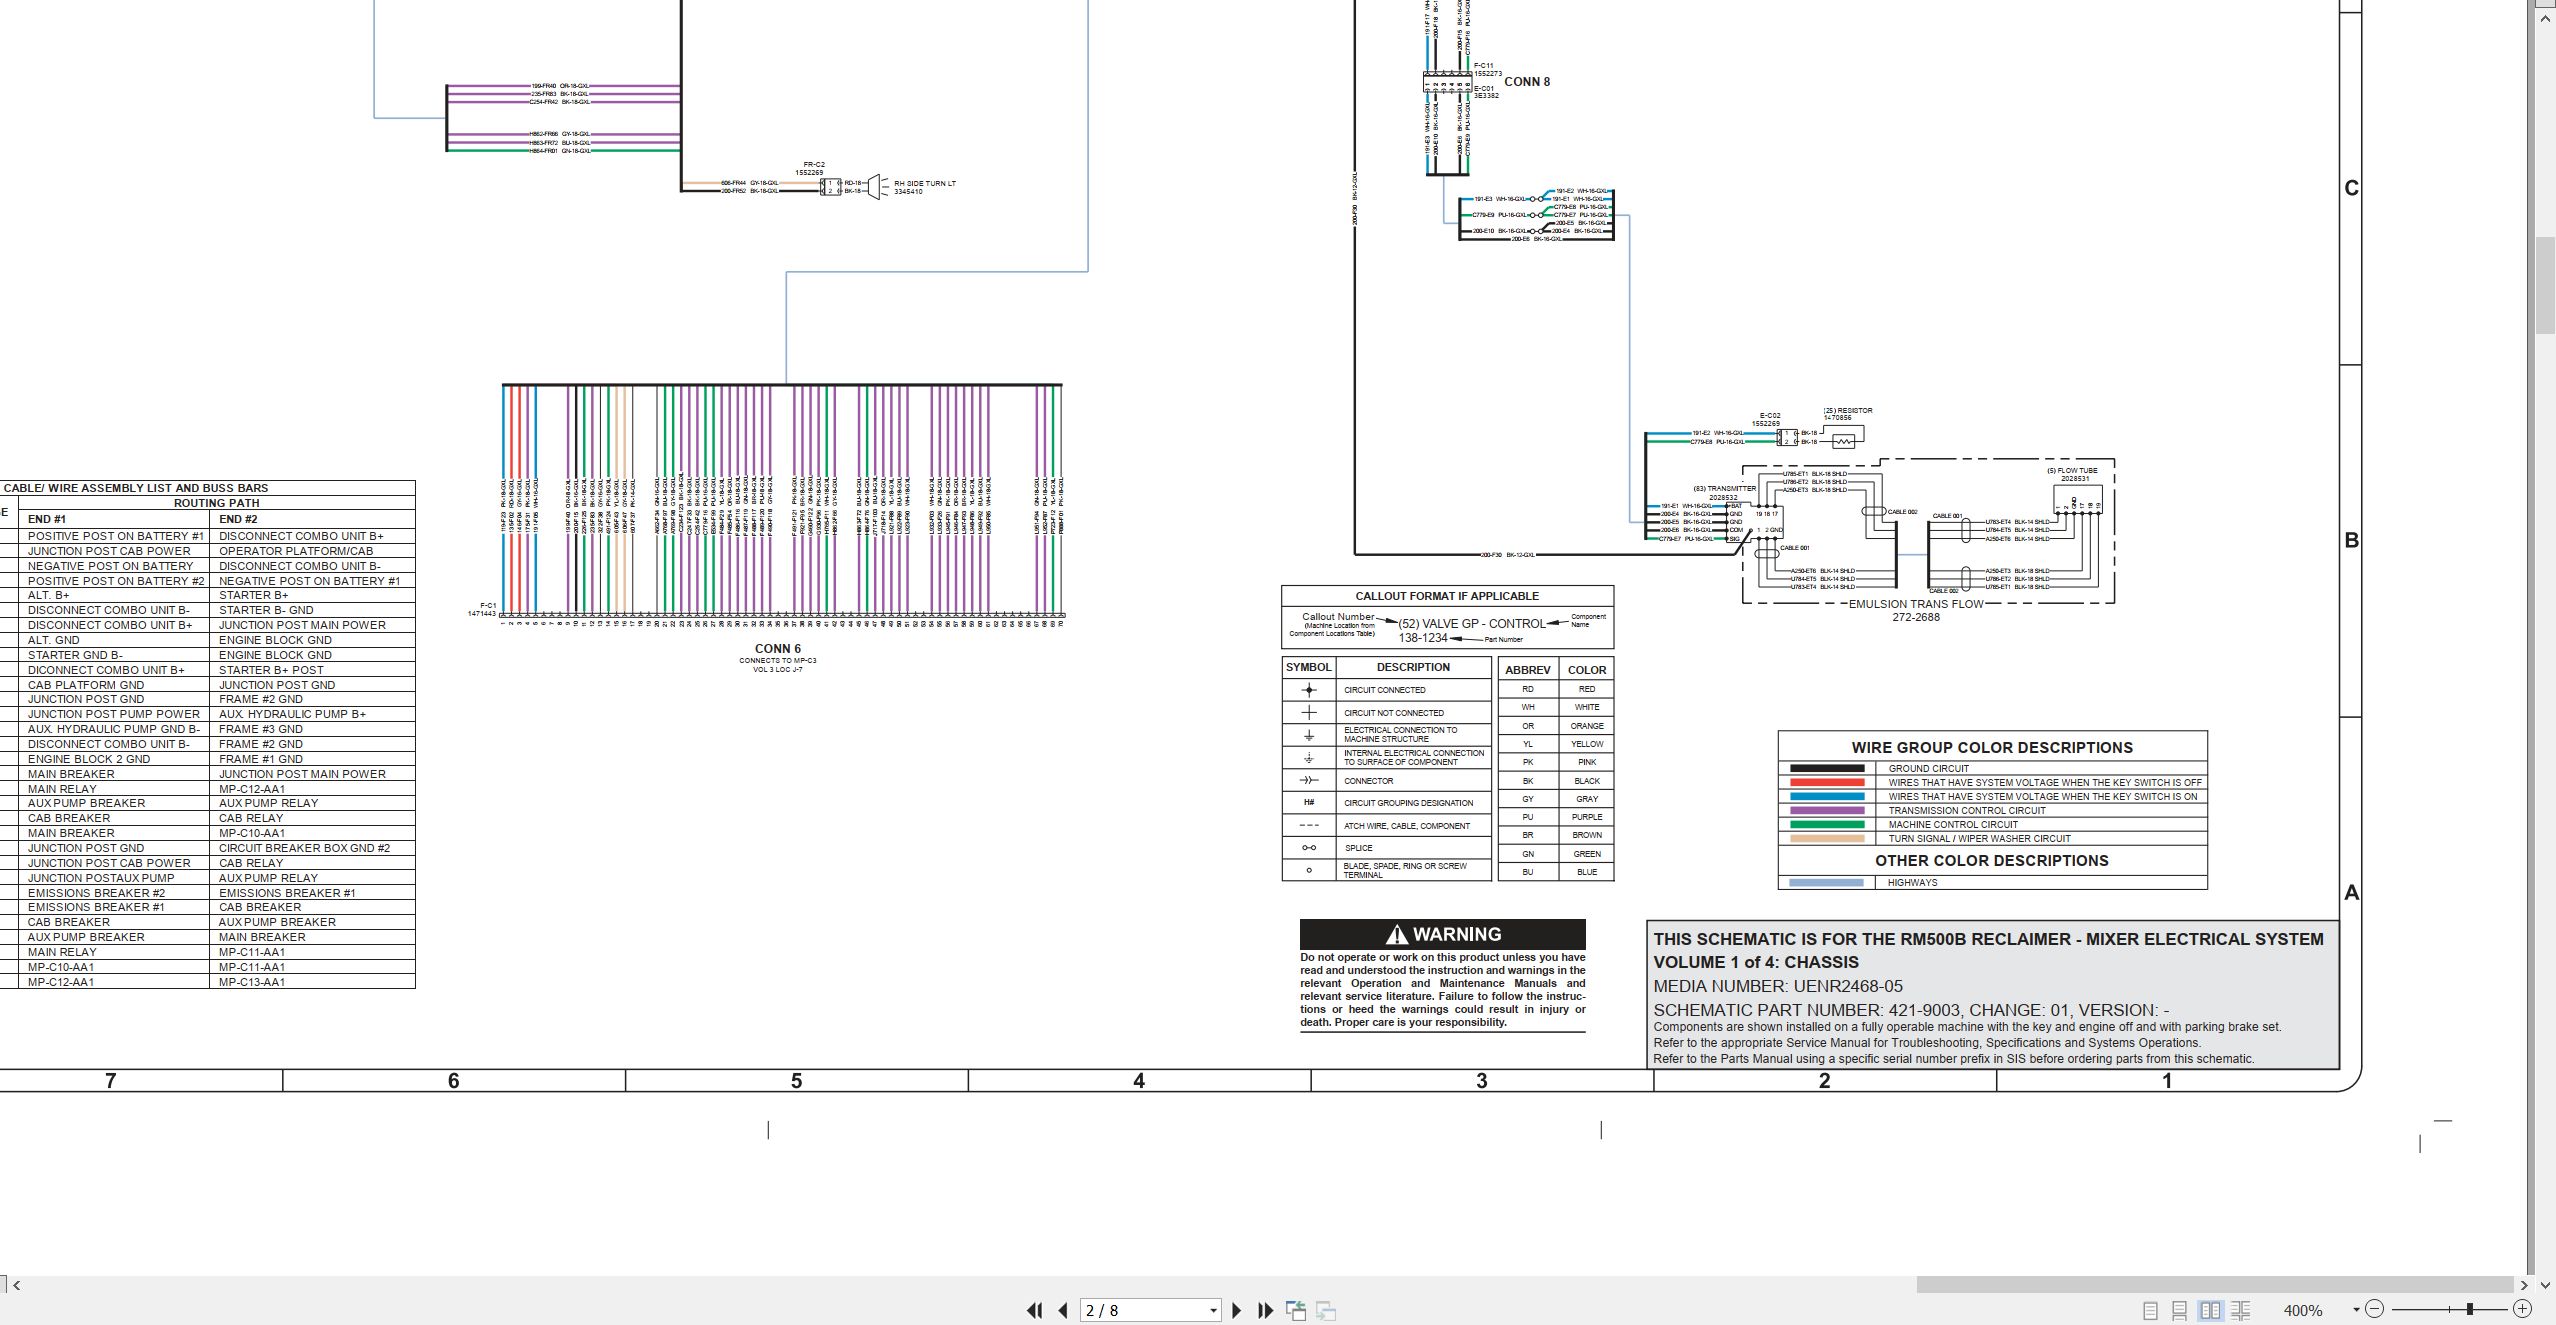Click the 400% zoom value field
This screenshot has width=2556, height=1325.
tap(2305, 1310)
